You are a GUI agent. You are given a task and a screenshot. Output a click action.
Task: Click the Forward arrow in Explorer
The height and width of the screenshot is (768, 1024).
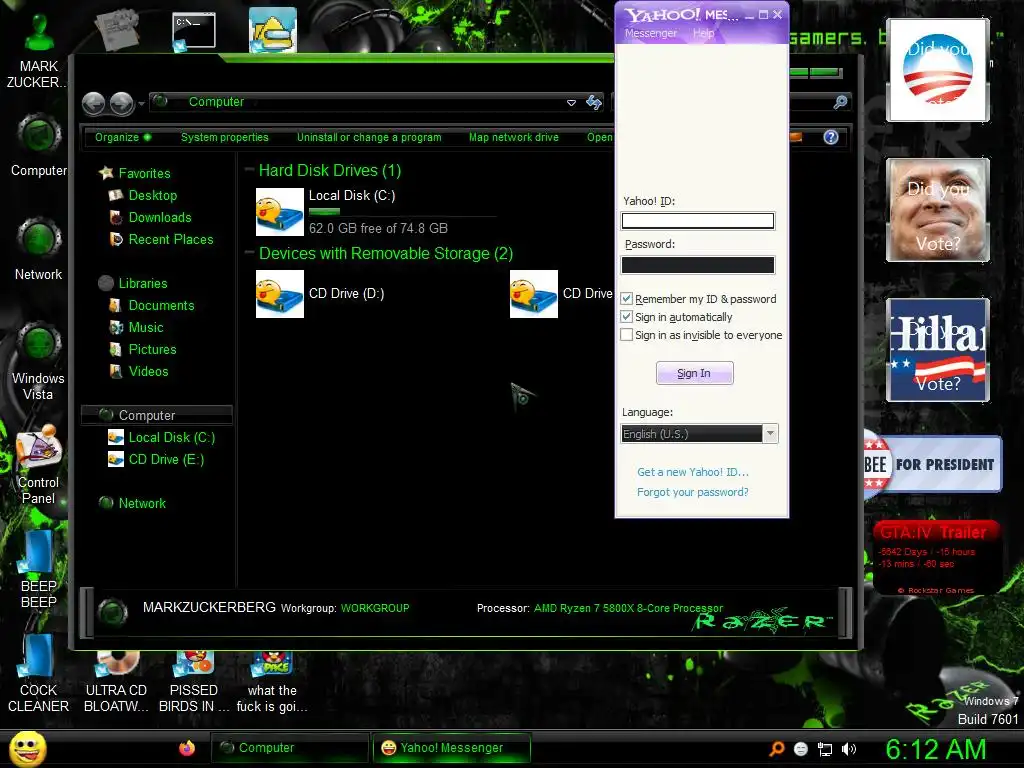click(121, 103)
